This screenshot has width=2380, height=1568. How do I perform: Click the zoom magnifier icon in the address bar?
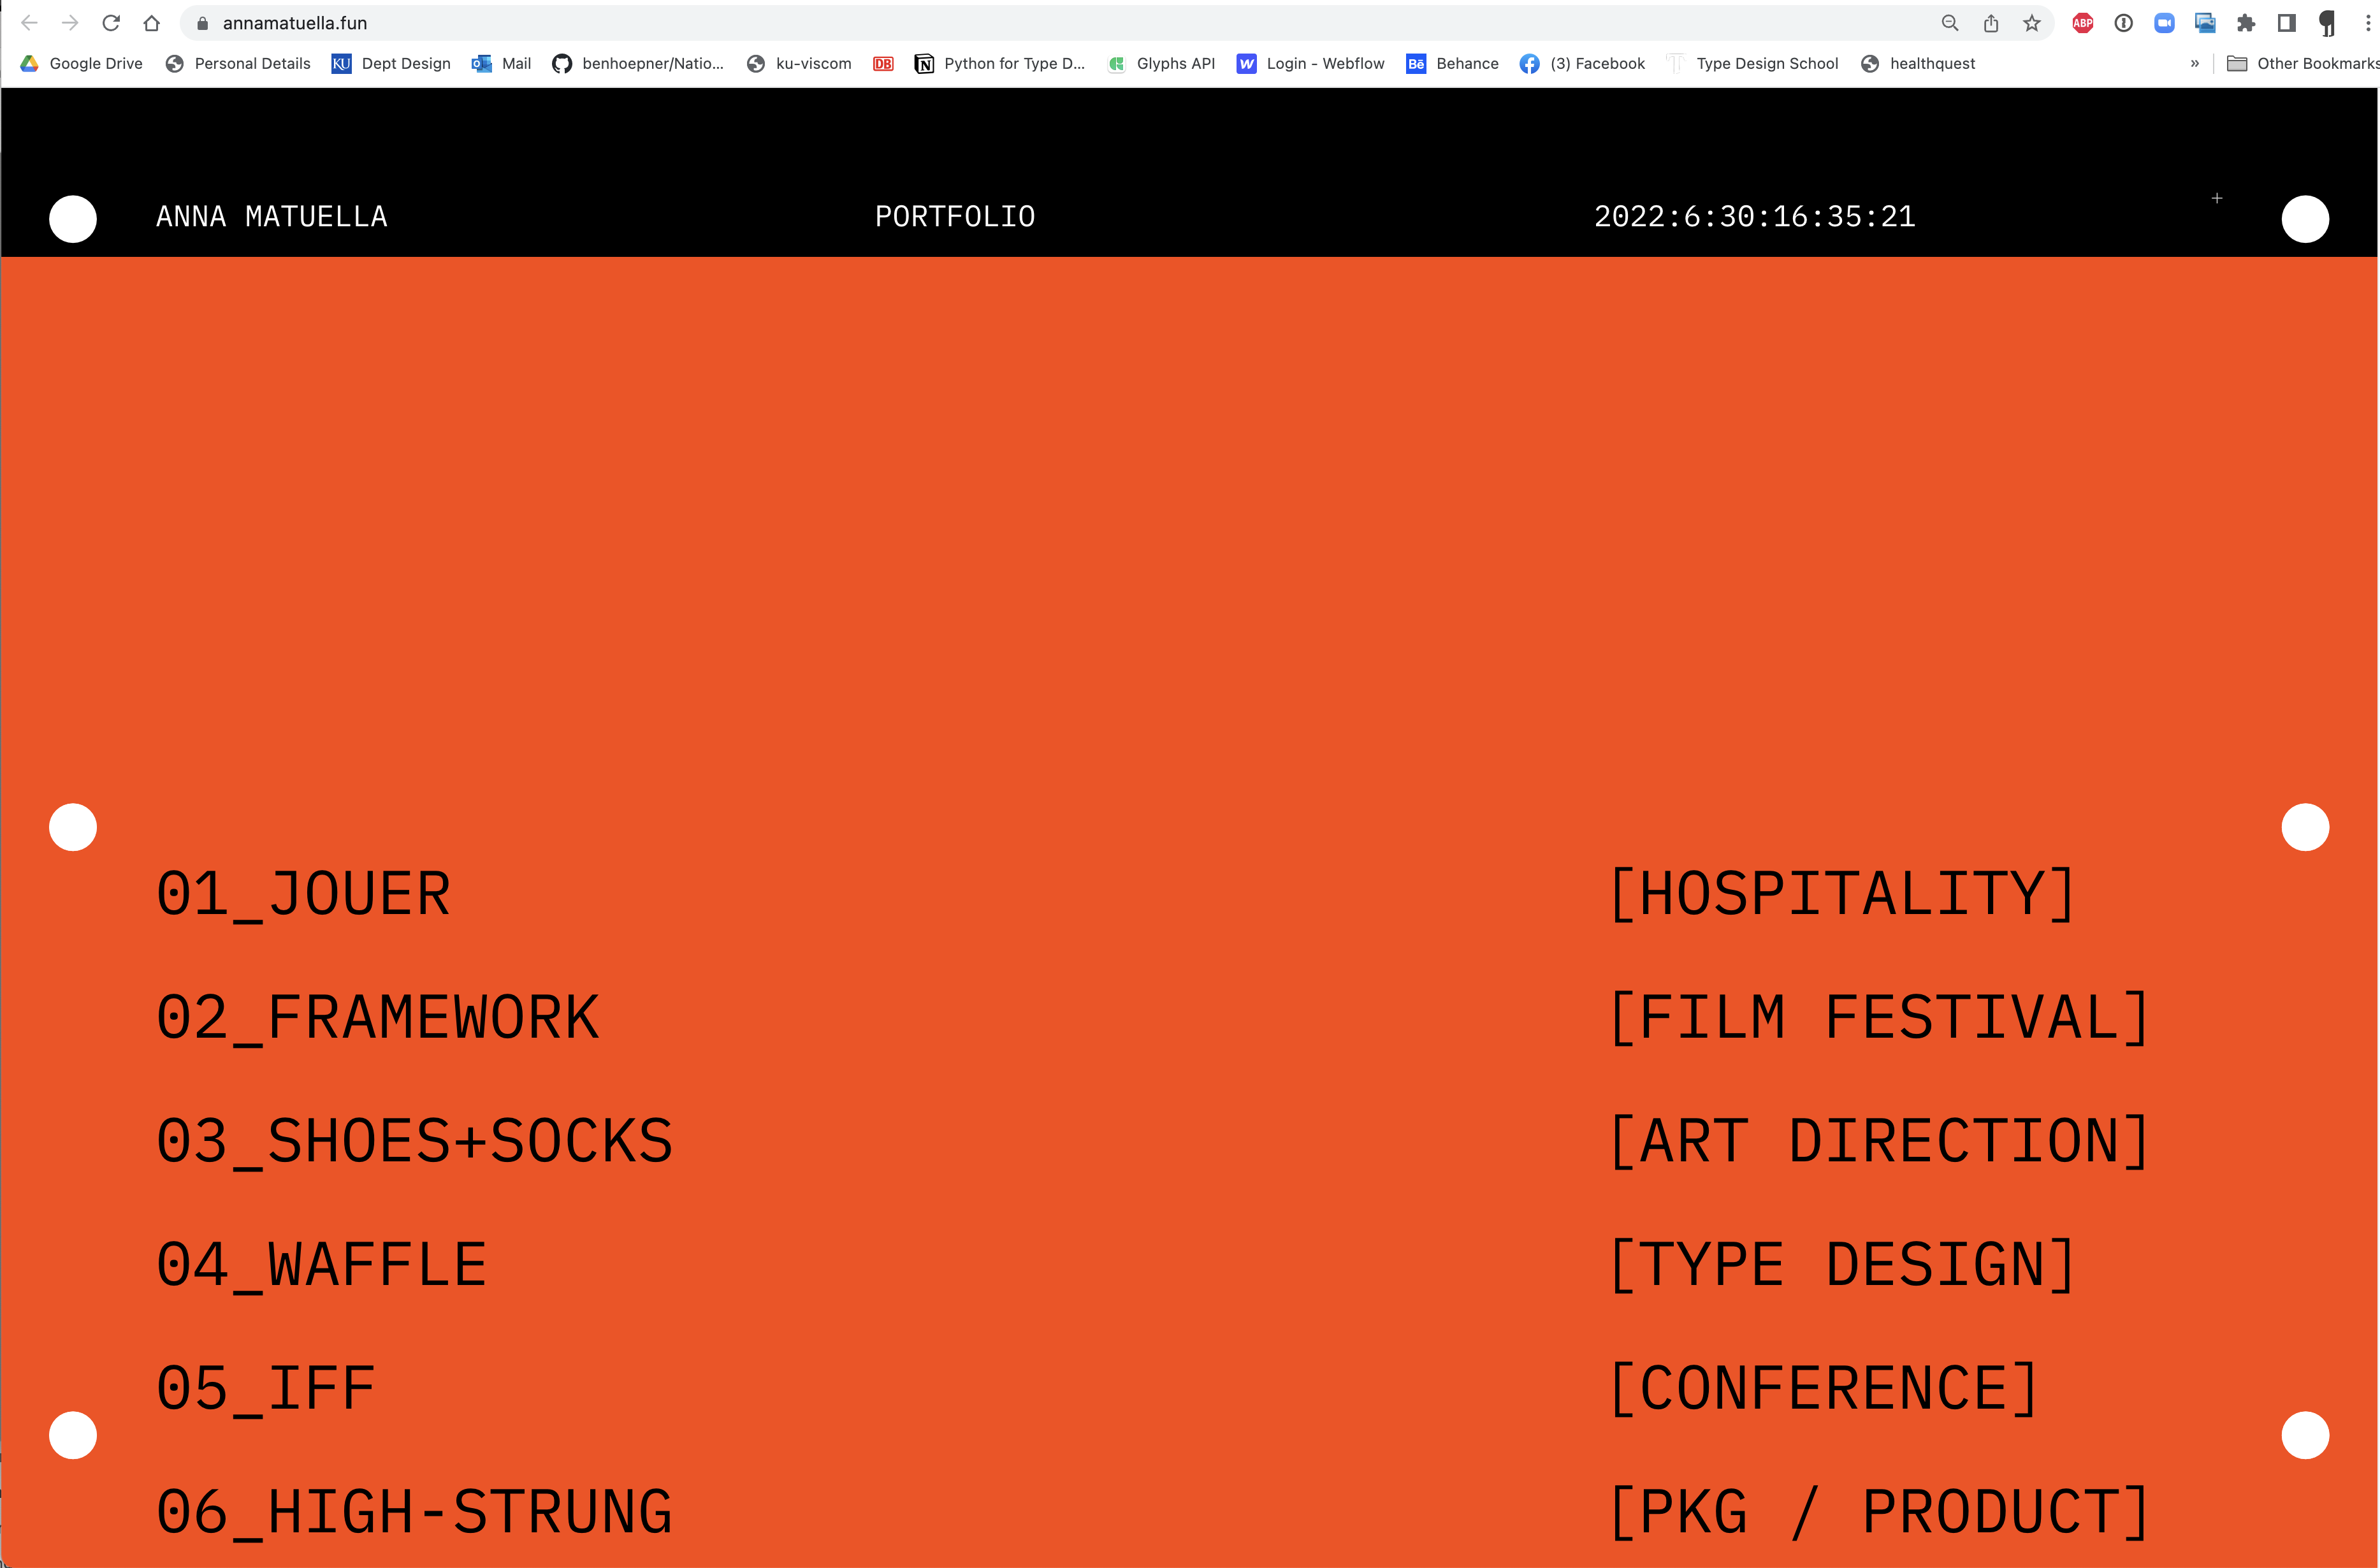click(x=1950, y=23)
